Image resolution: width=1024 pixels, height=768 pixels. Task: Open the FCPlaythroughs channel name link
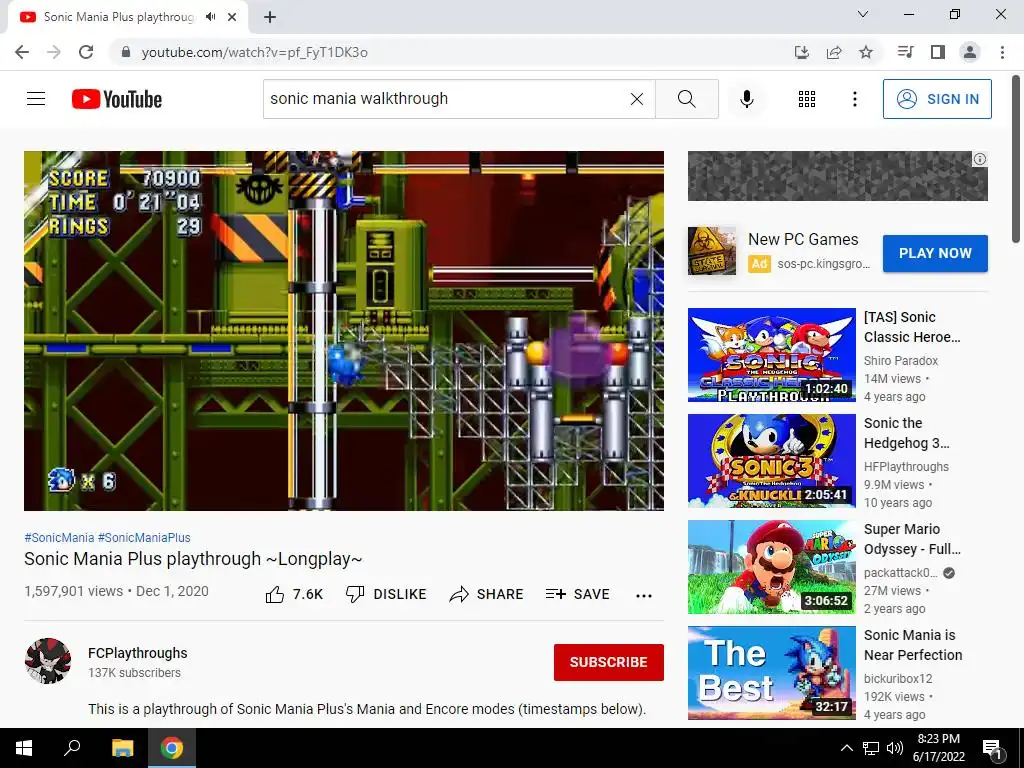pos(138,653)
